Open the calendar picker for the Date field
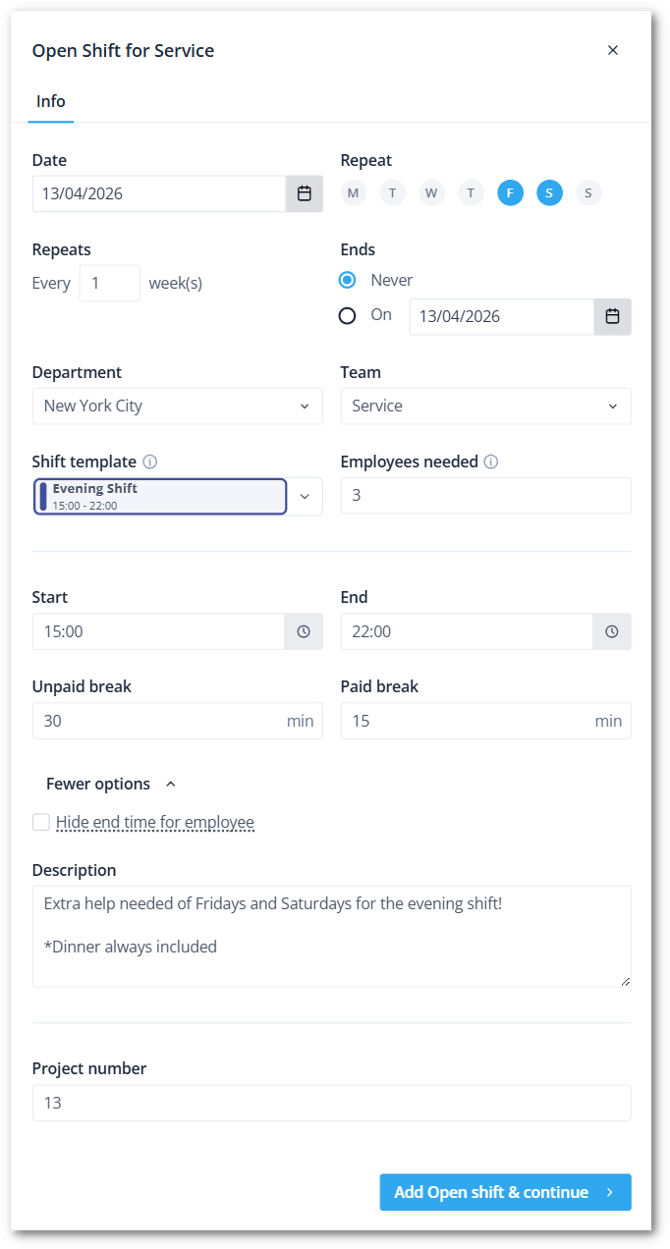 point(304,193)
